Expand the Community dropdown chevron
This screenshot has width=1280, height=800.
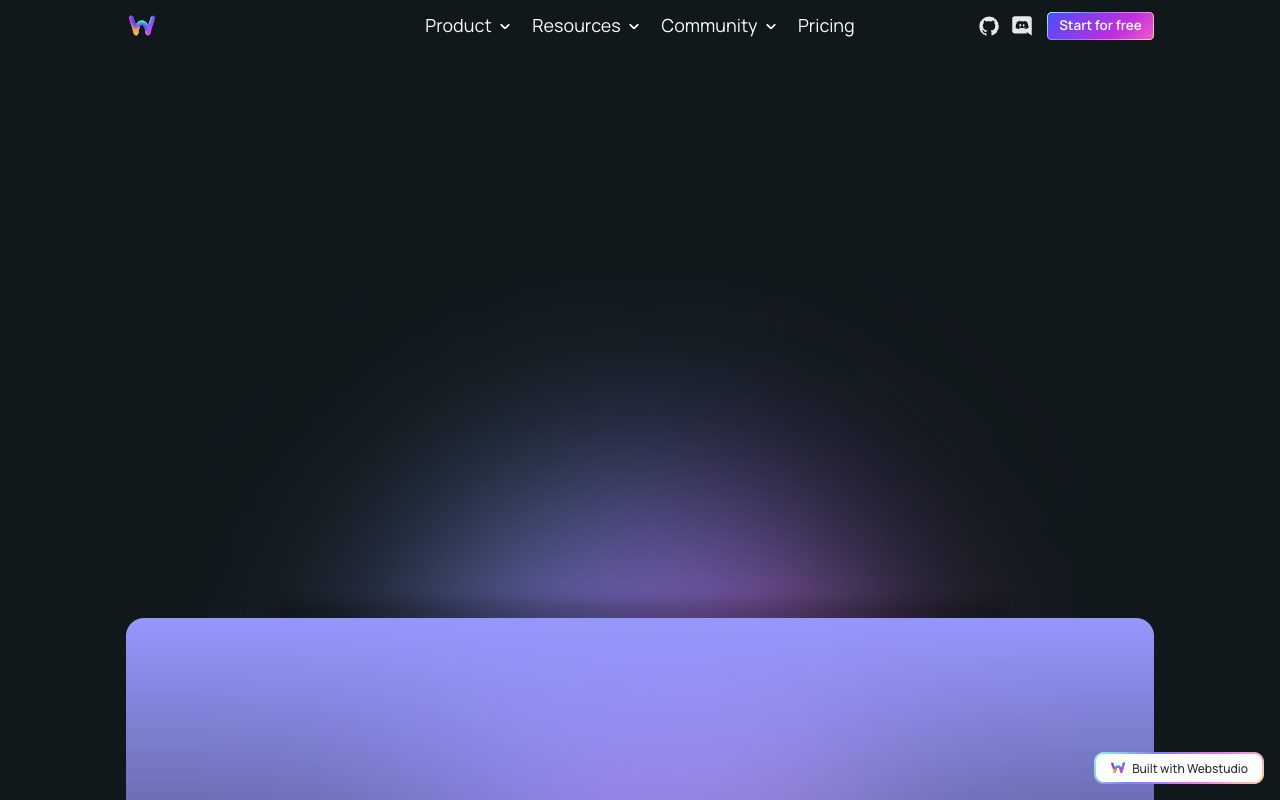pos(771,27)
